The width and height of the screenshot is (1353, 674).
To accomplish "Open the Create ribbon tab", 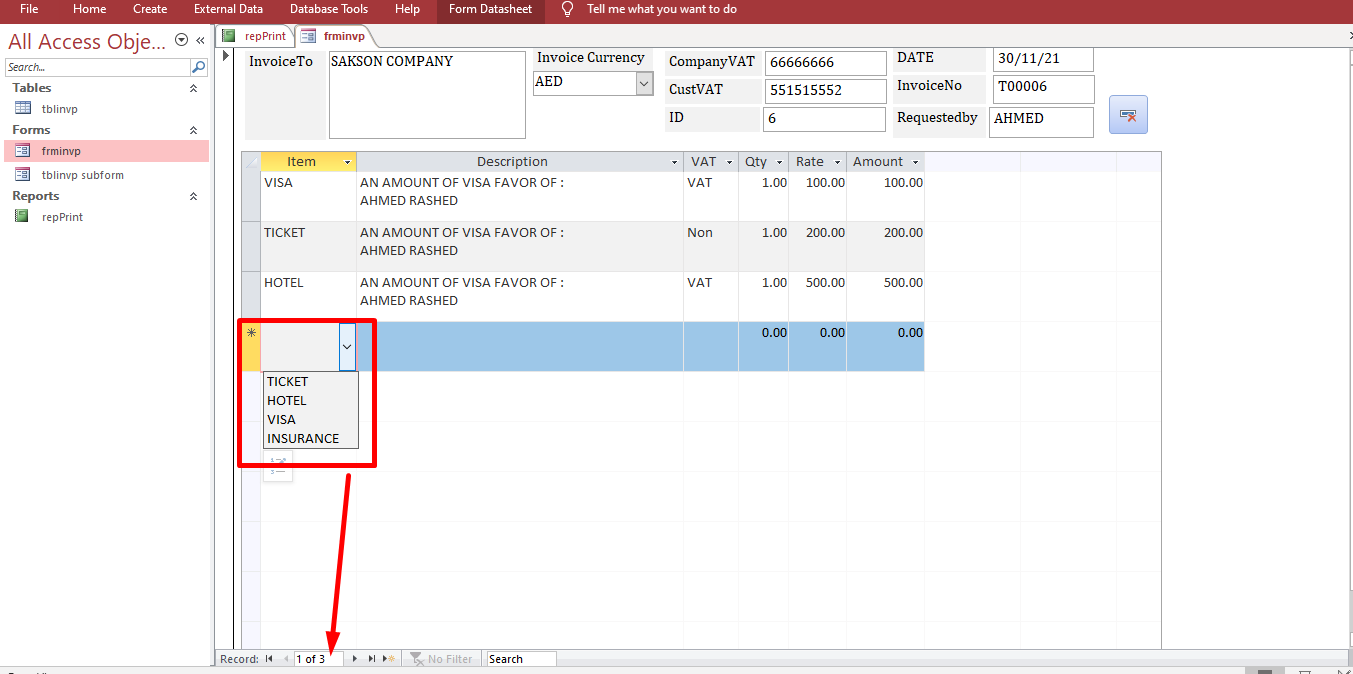I will click(x=150, y=9).
